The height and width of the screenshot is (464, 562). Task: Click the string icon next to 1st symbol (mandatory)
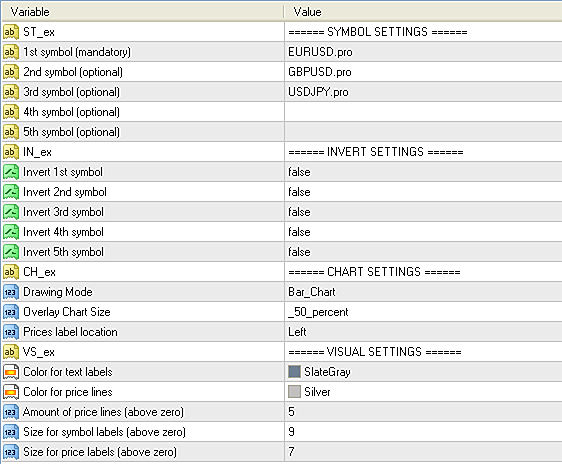coord(11,52)
